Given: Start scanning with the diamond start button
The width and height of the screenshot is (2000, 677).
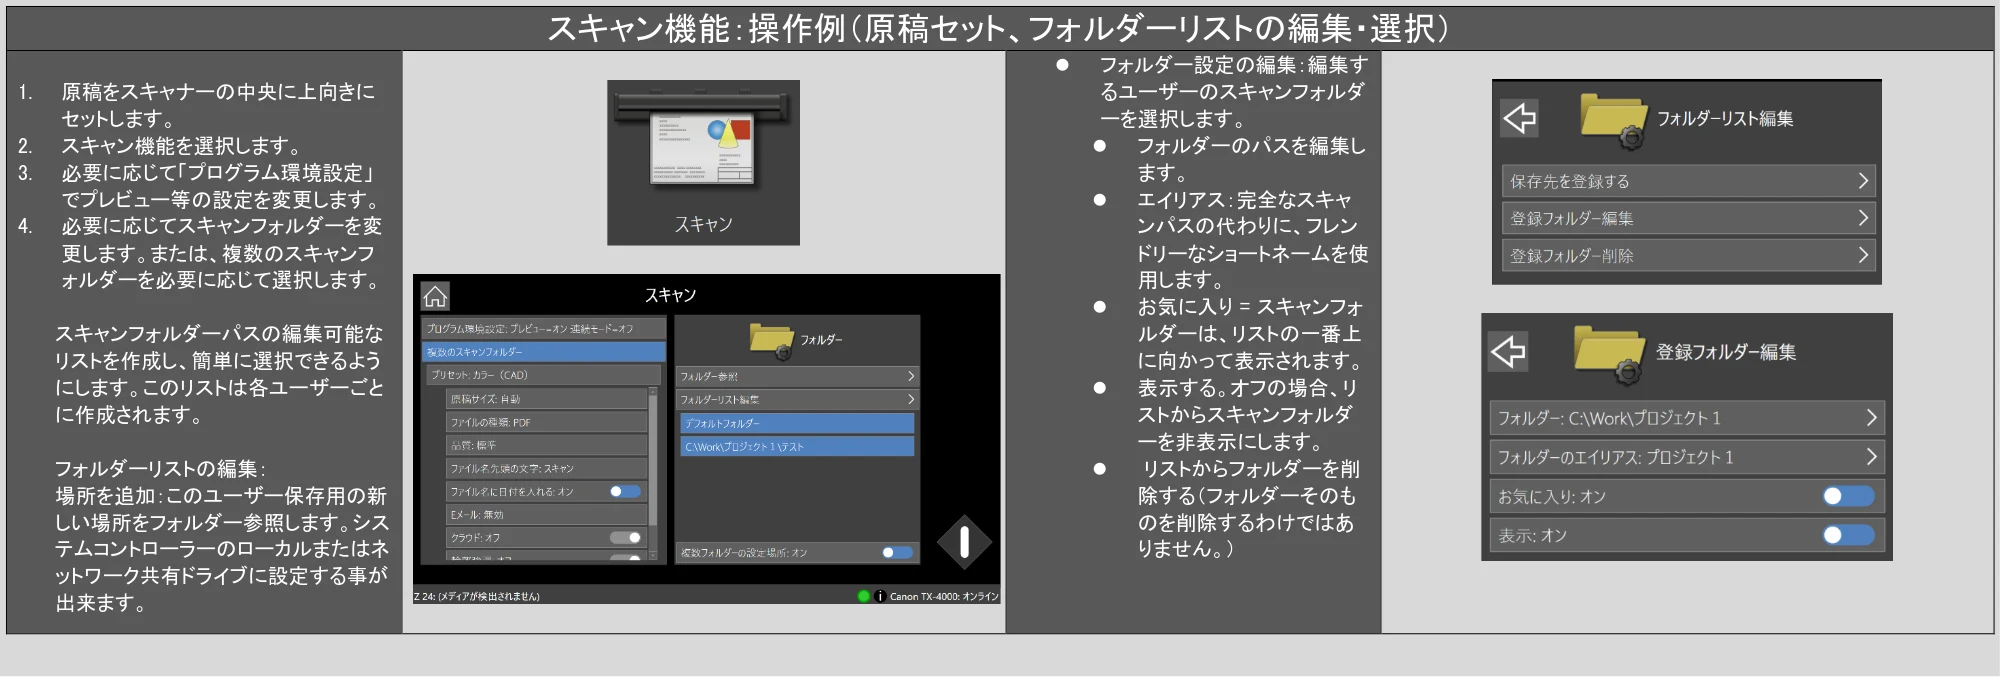Looking at the screenshot, I should point(964,542).
